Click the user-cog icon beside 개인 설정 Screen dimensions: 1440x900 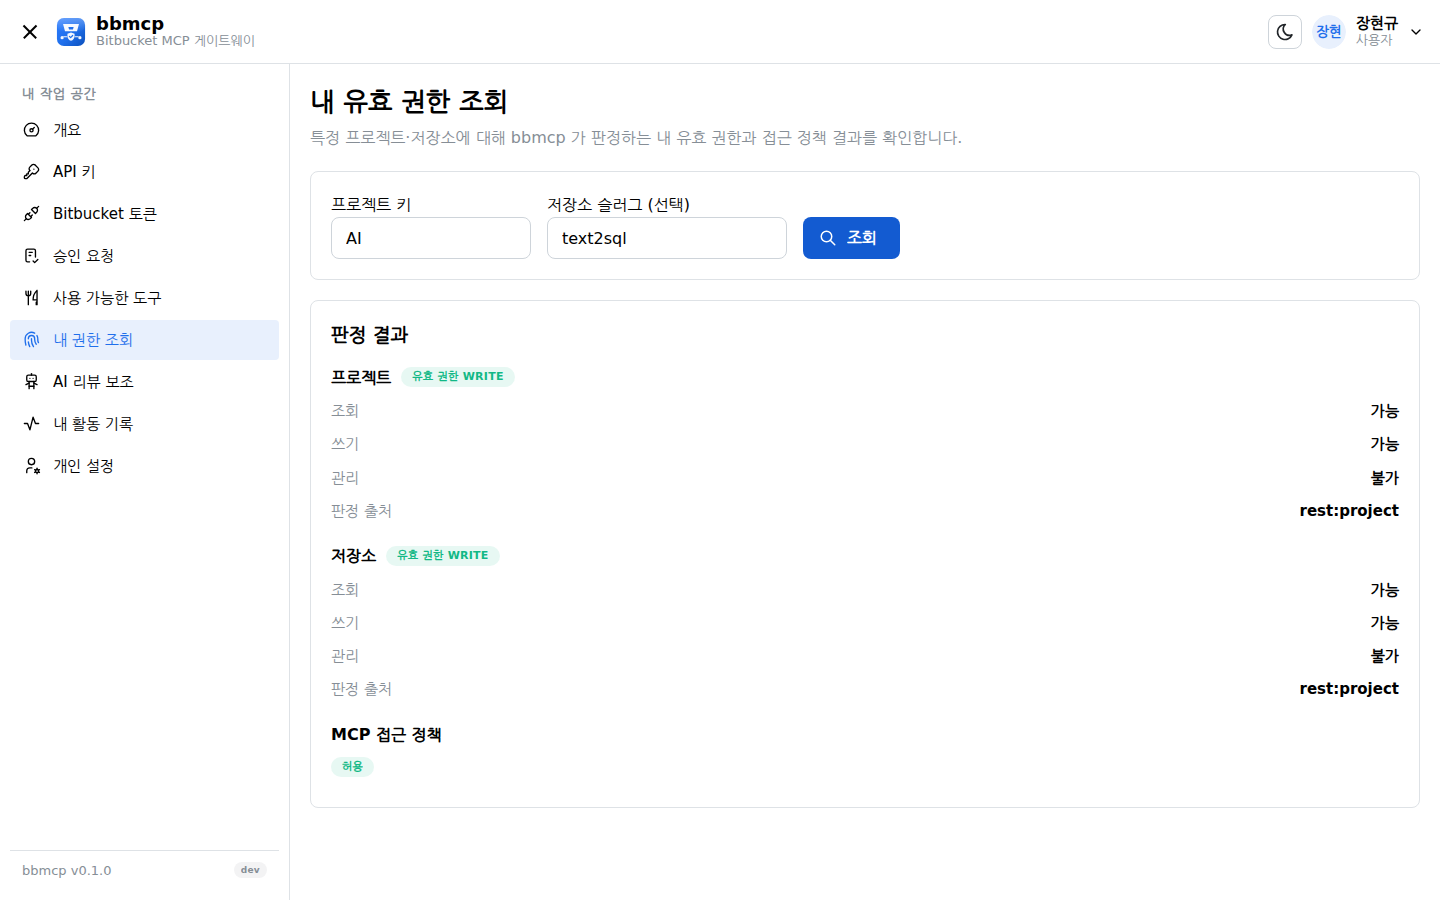tap(32, 466)
